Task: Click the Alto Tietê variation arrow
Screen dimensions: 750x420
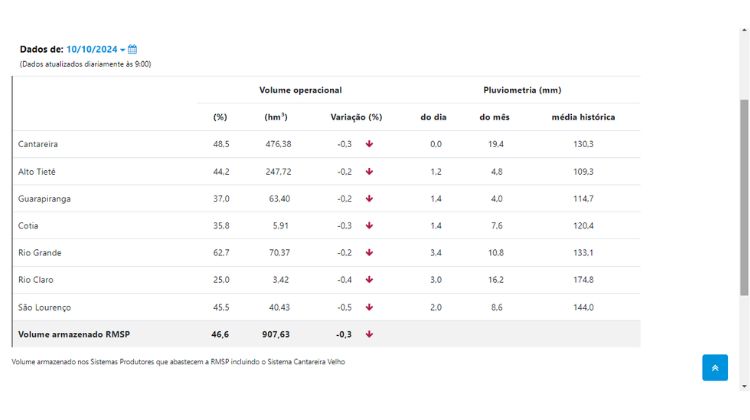Action: pos(369,171)
